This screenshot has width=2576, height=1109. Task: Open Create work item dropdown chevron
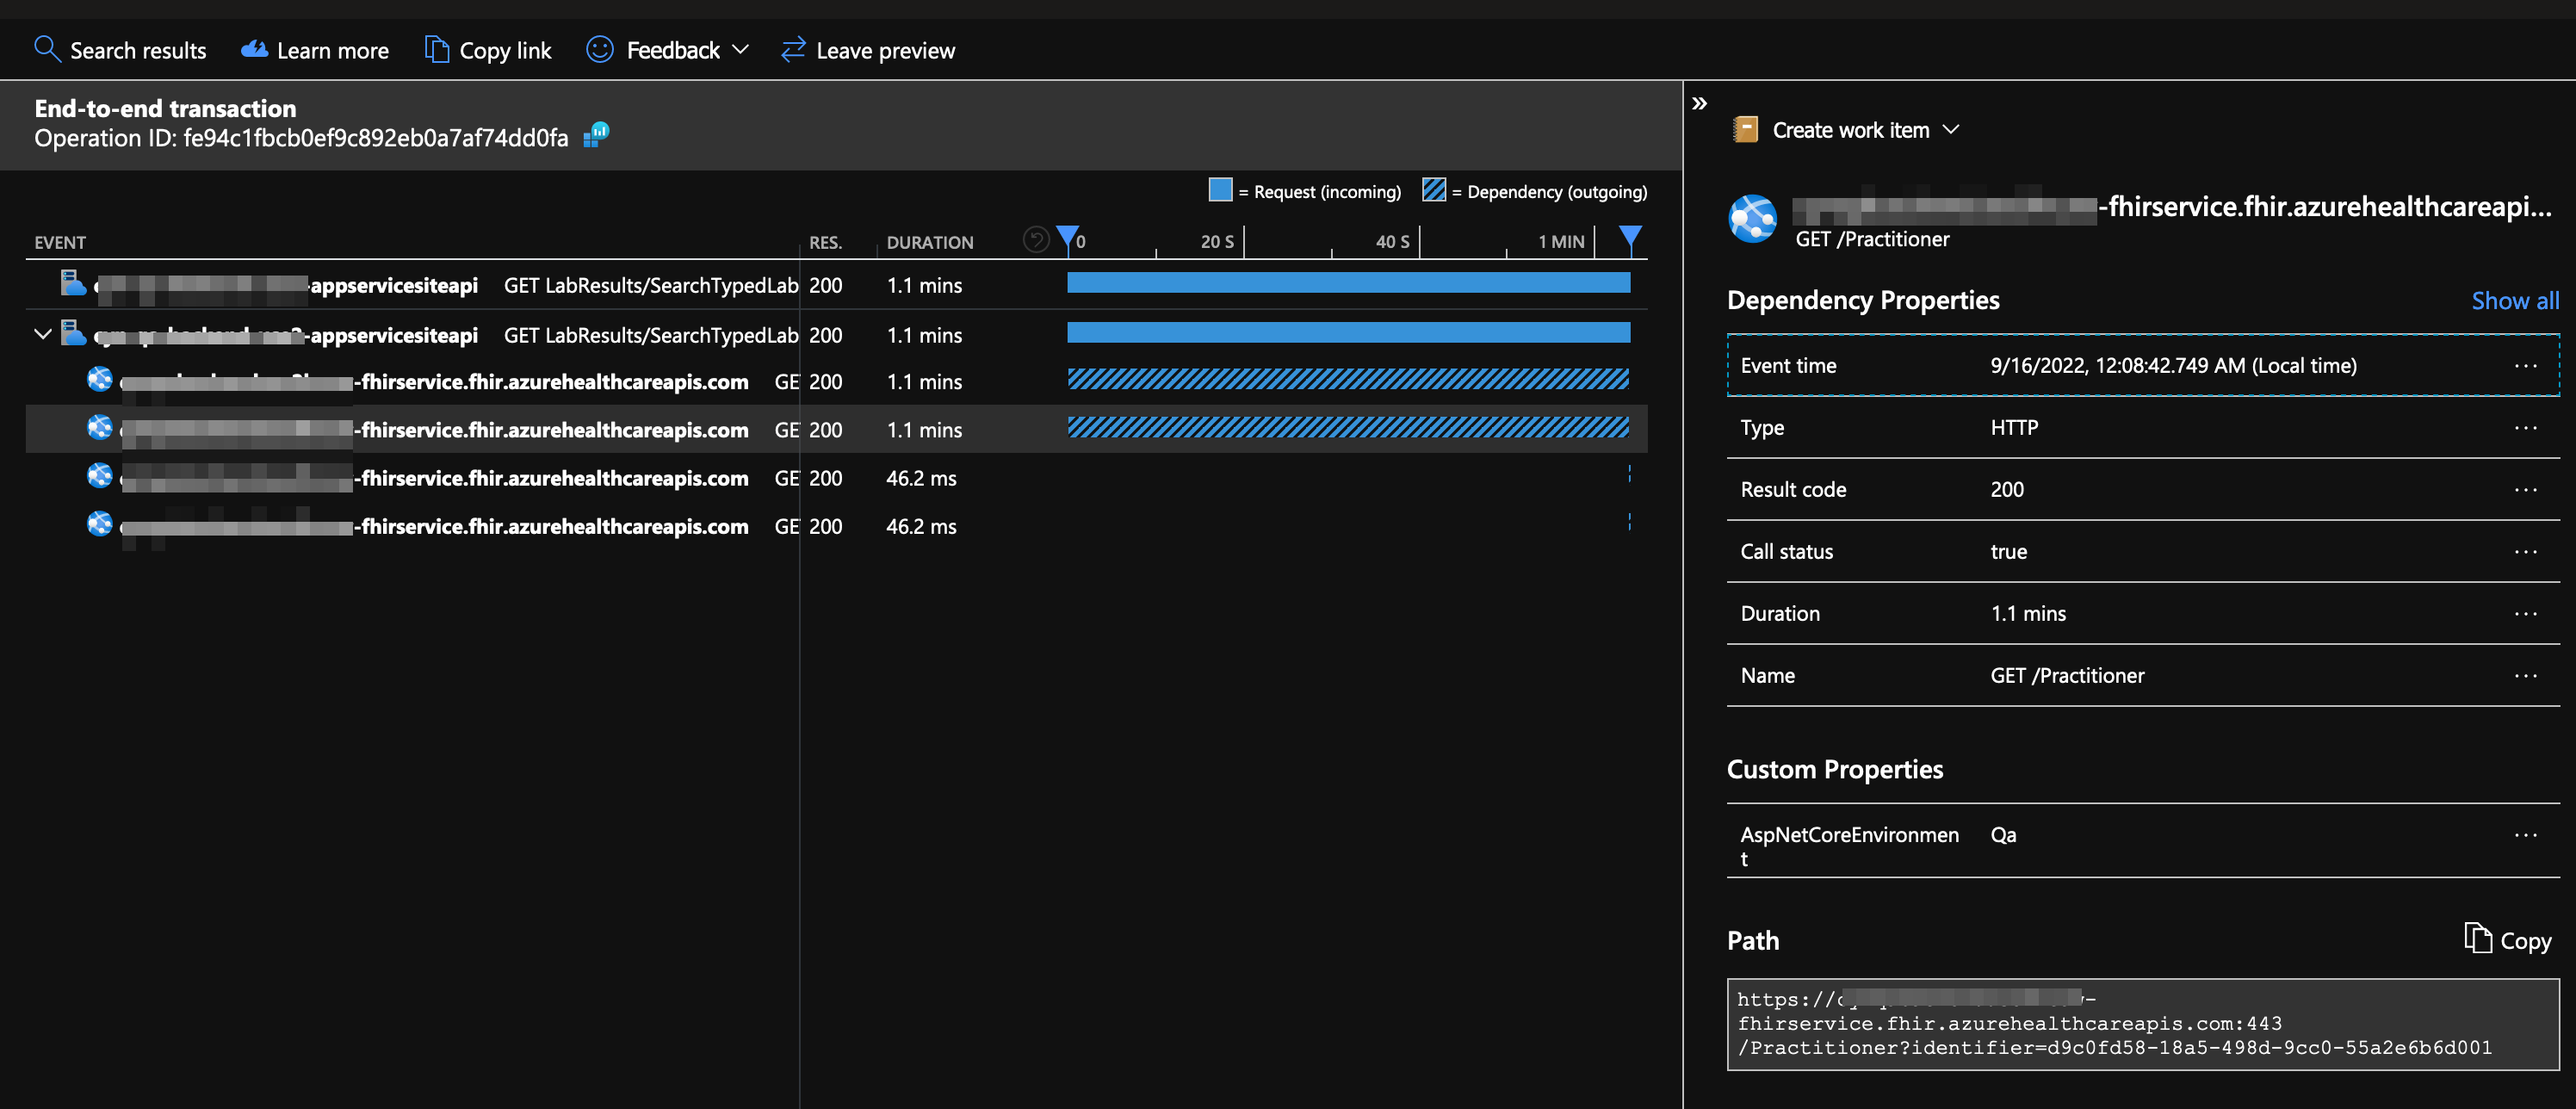[1950, 130]
